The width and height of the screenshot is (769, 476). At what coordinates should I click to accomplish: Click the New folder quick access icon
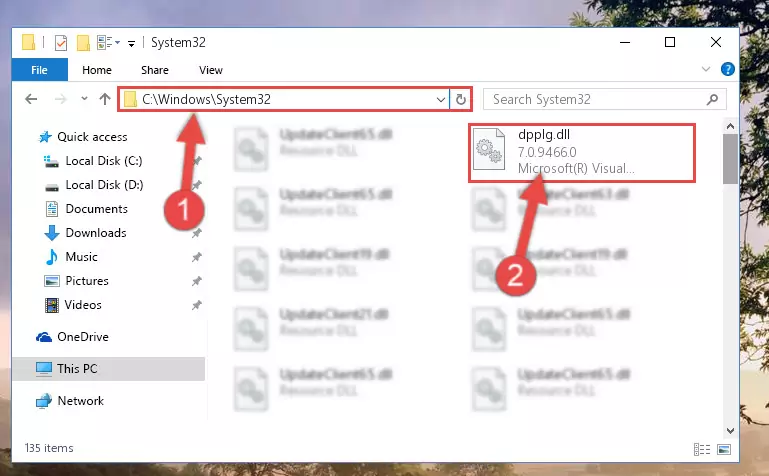coord(83,43)
